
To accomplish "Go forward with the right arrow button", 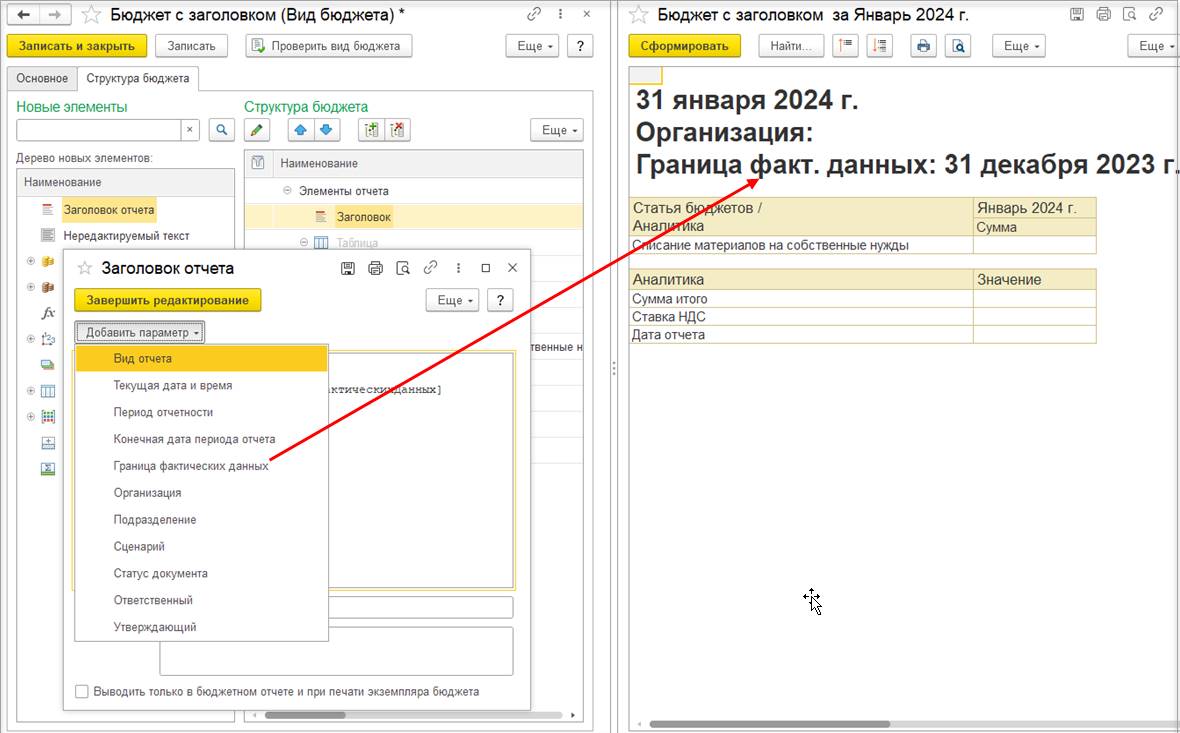I will click(55, 14).
